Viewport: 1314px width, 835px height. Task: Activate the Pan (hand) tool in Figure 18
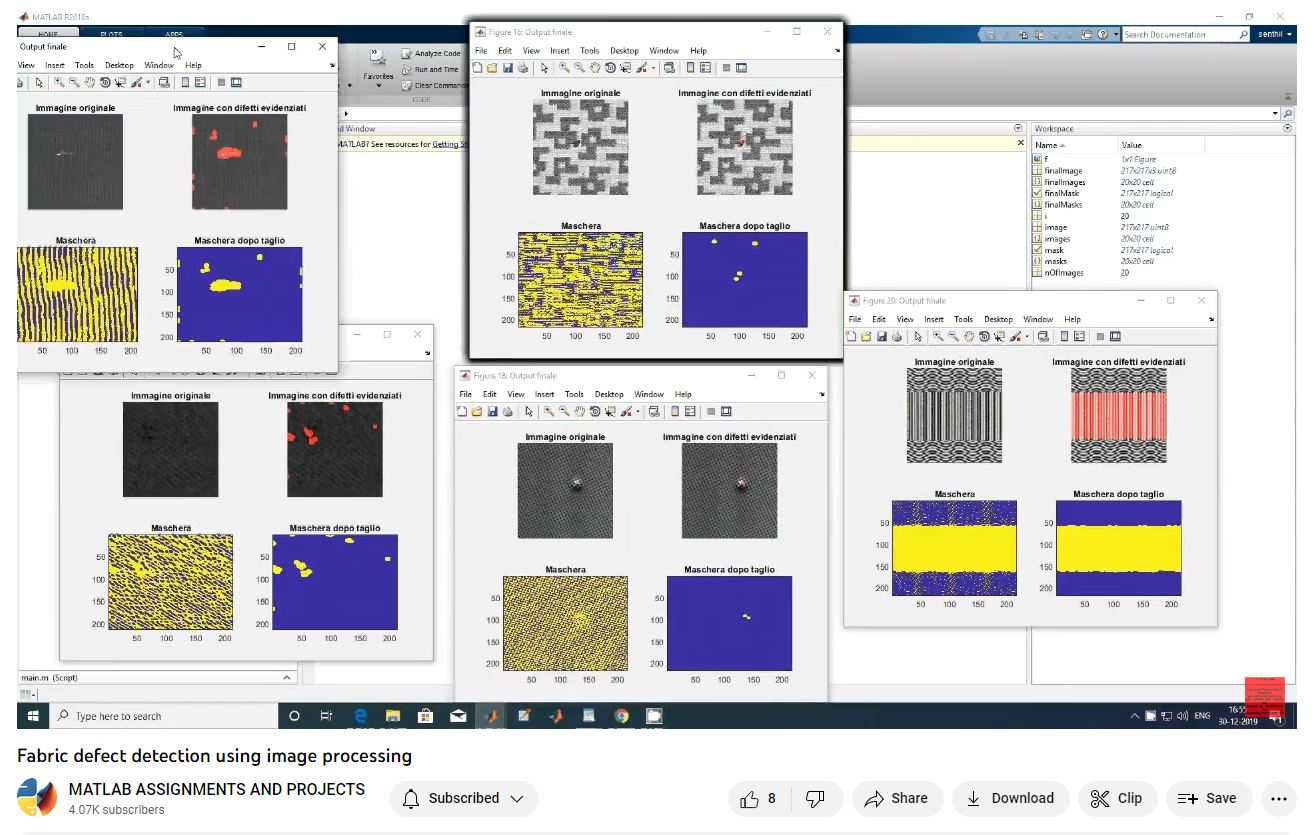(x=580, y=411)
